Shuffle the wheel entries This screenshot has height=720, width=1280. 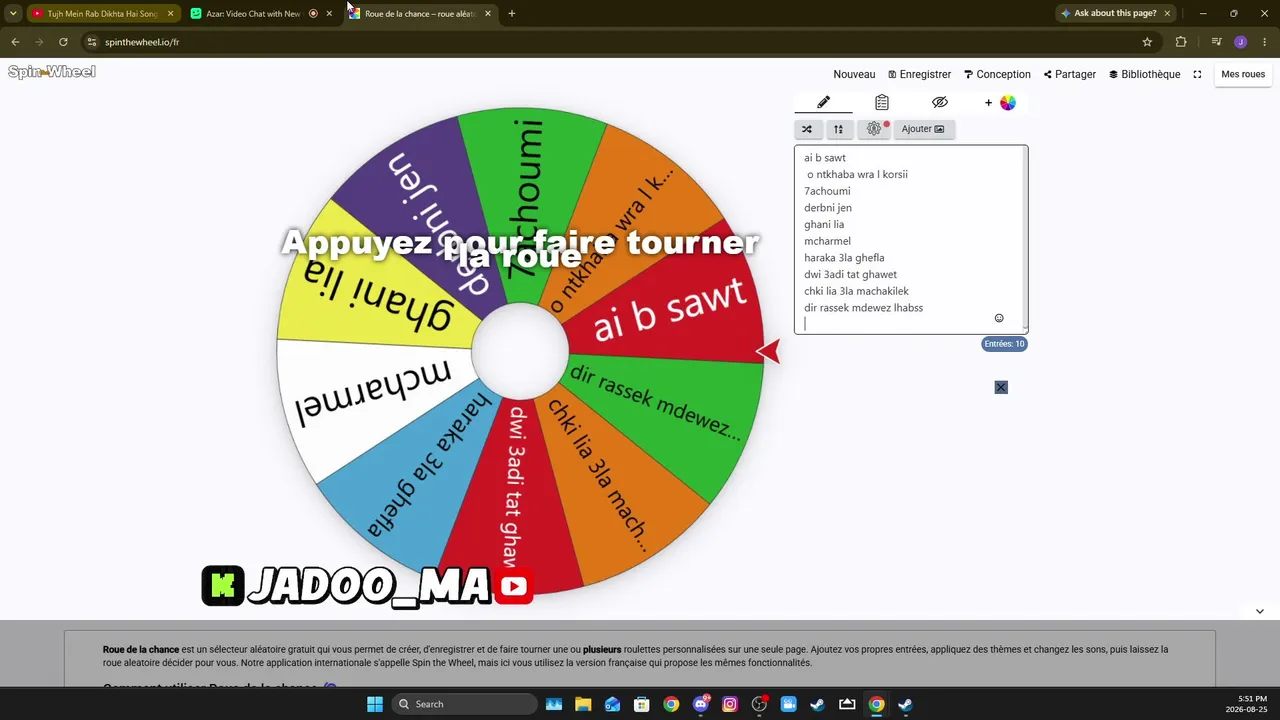807,129
